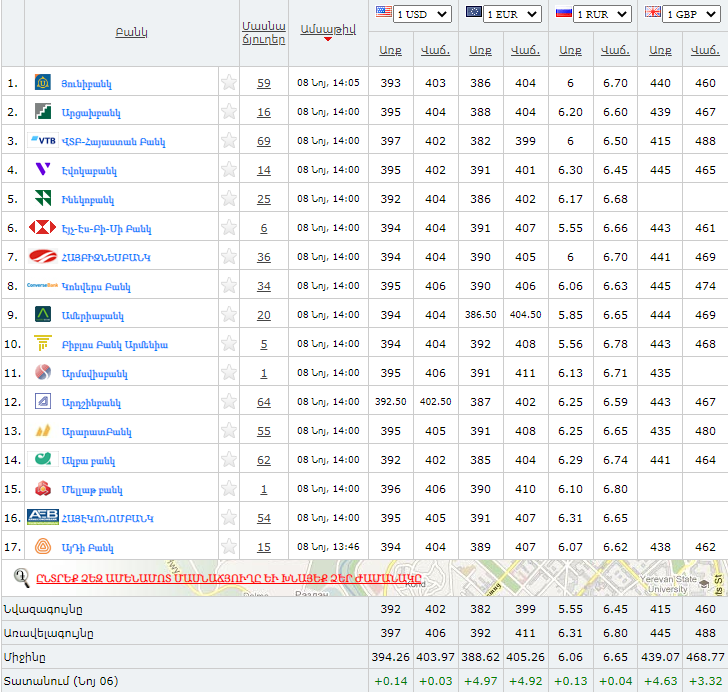Click the orange ID Bank logo in row 17
Image resolution: width=728 pixels, height=692 pixels.
tap(43, 547)
